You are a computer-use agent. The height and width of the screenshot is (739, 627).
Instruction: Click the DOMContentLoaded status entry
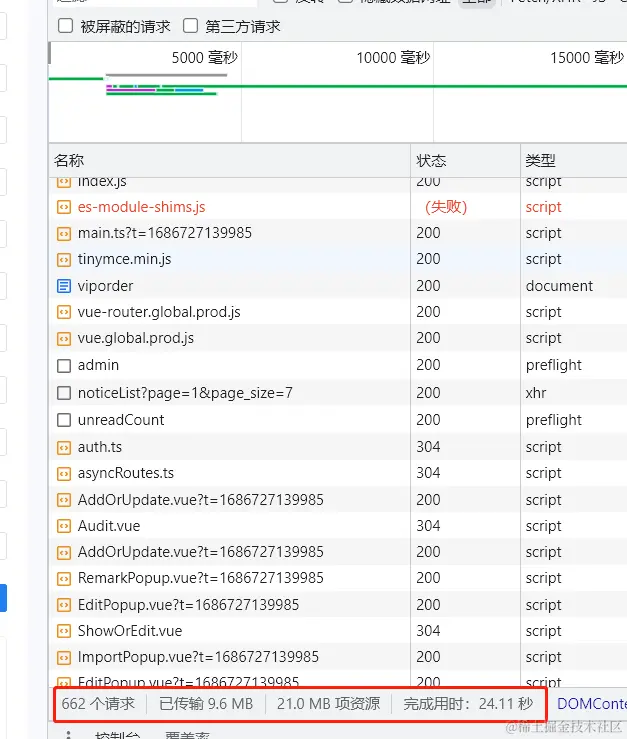pyautogui.click(x=592, y=704)
